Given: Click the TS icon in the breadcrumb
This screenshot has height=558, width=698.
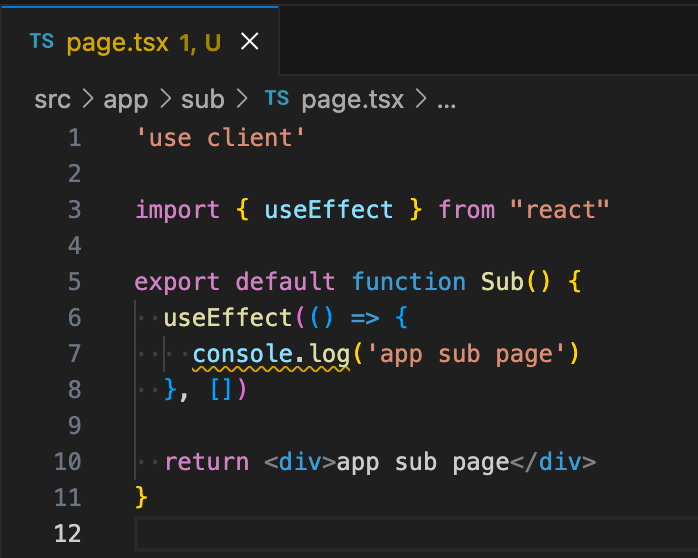Looking at the screenshot, I should 277,98.
